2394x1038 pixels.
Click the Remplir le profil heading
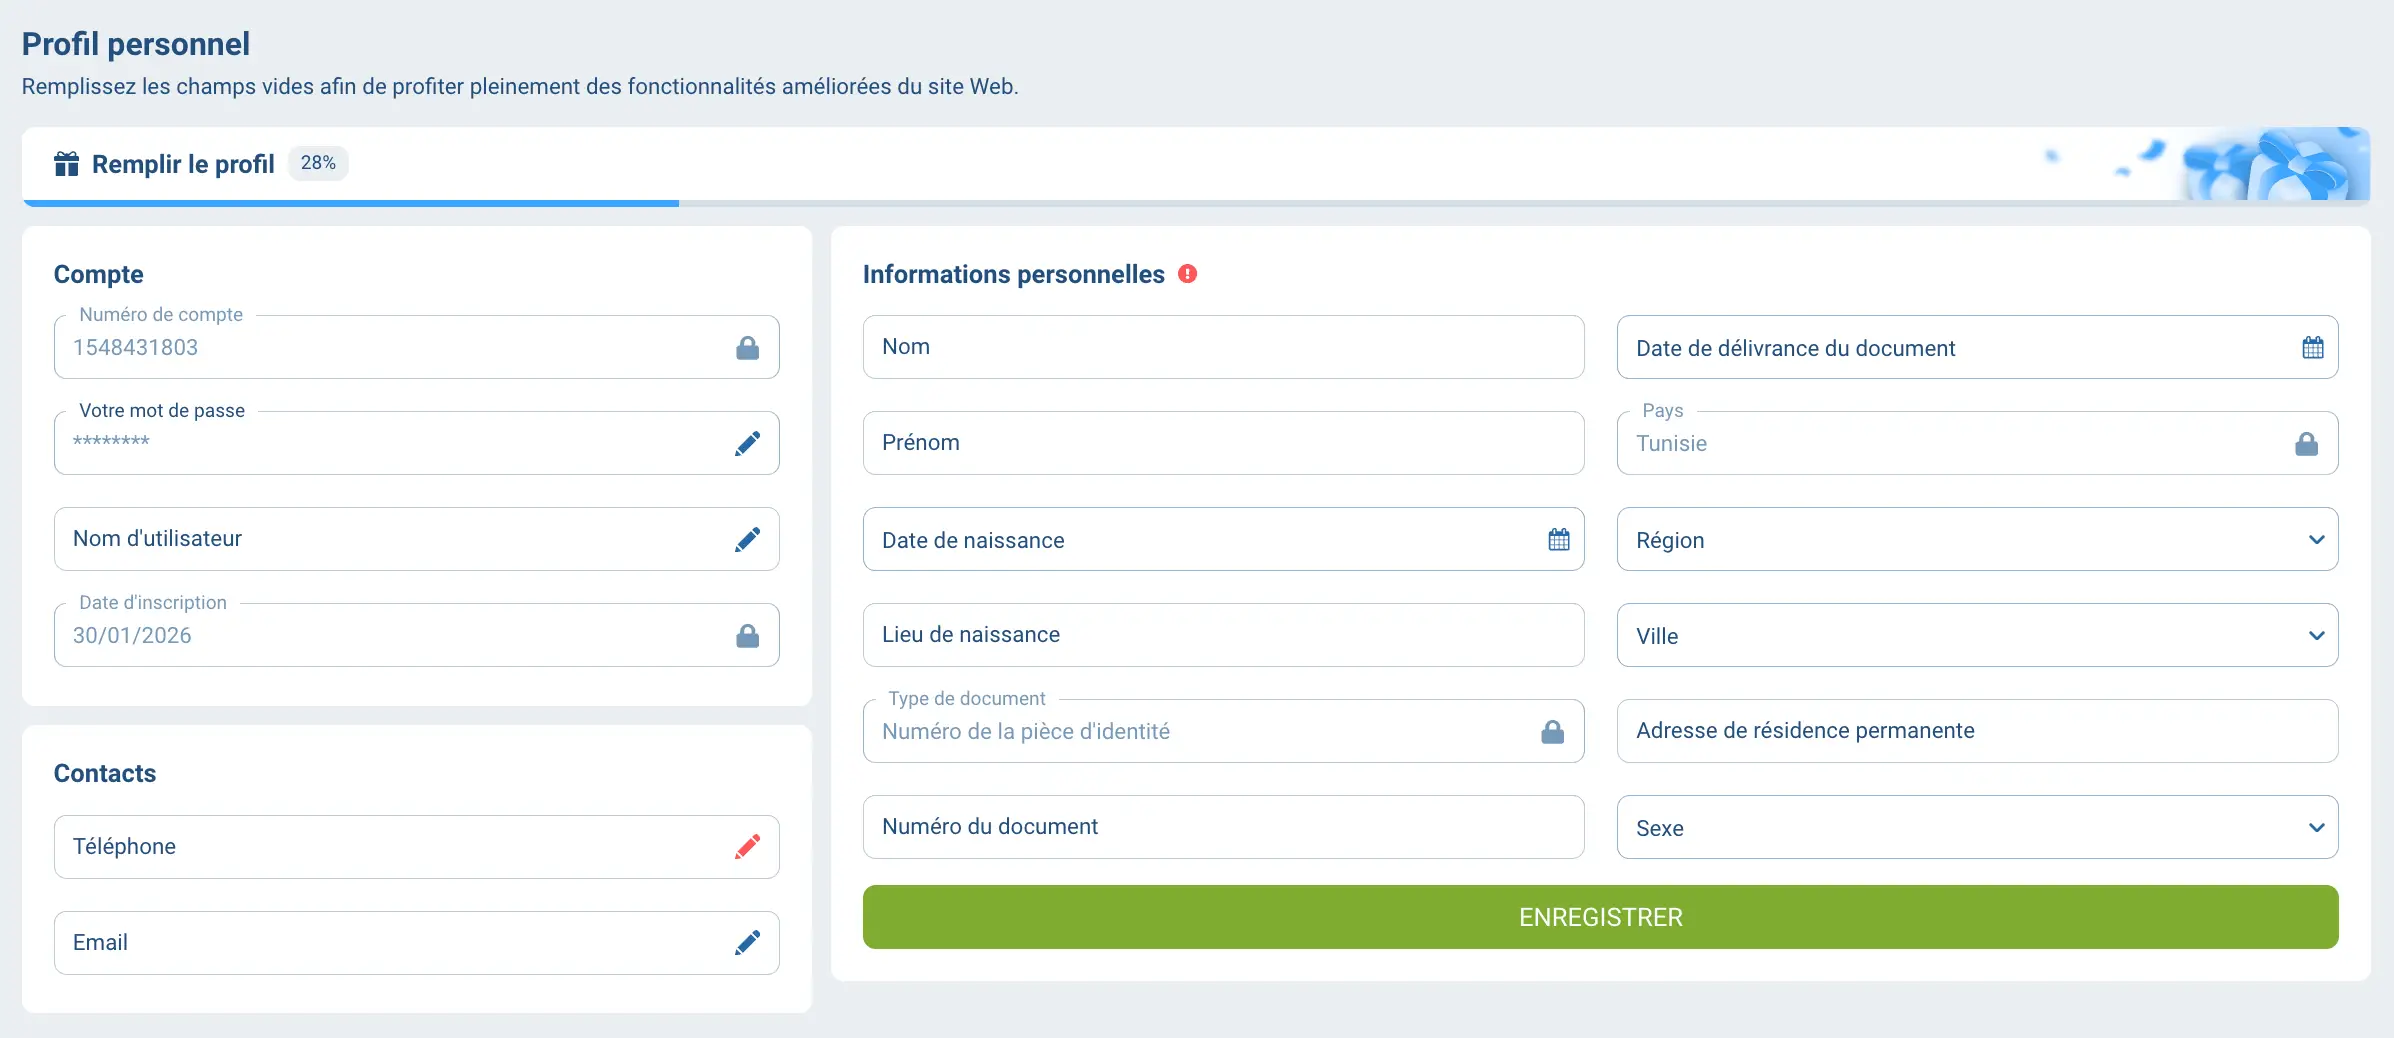pyautogui.click(x=183, y=164)
